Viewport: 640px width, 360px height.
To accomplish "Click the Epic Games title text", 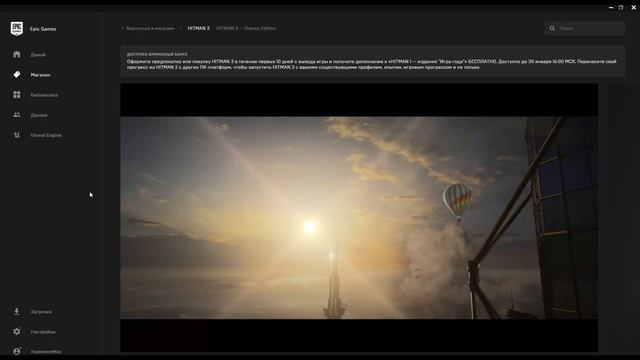I will click(x=43, y=29).
